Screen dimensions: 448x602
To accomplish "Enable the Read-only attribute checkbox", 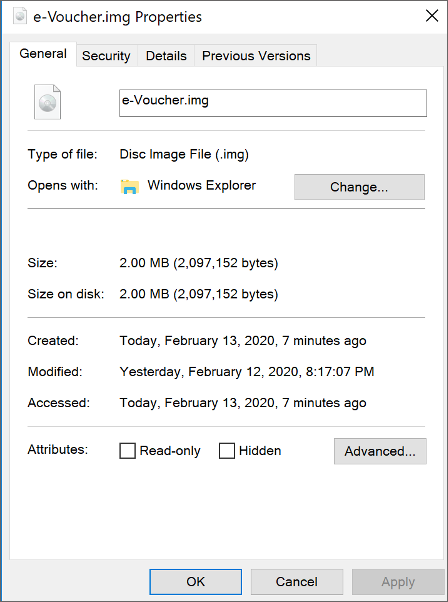I will coord(127,451).
